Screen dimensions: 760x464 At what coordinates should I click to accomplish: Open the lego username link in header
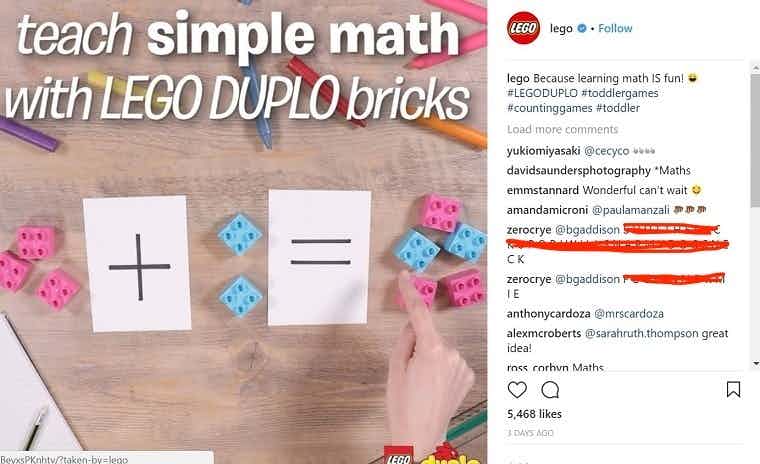click(561, 29)
